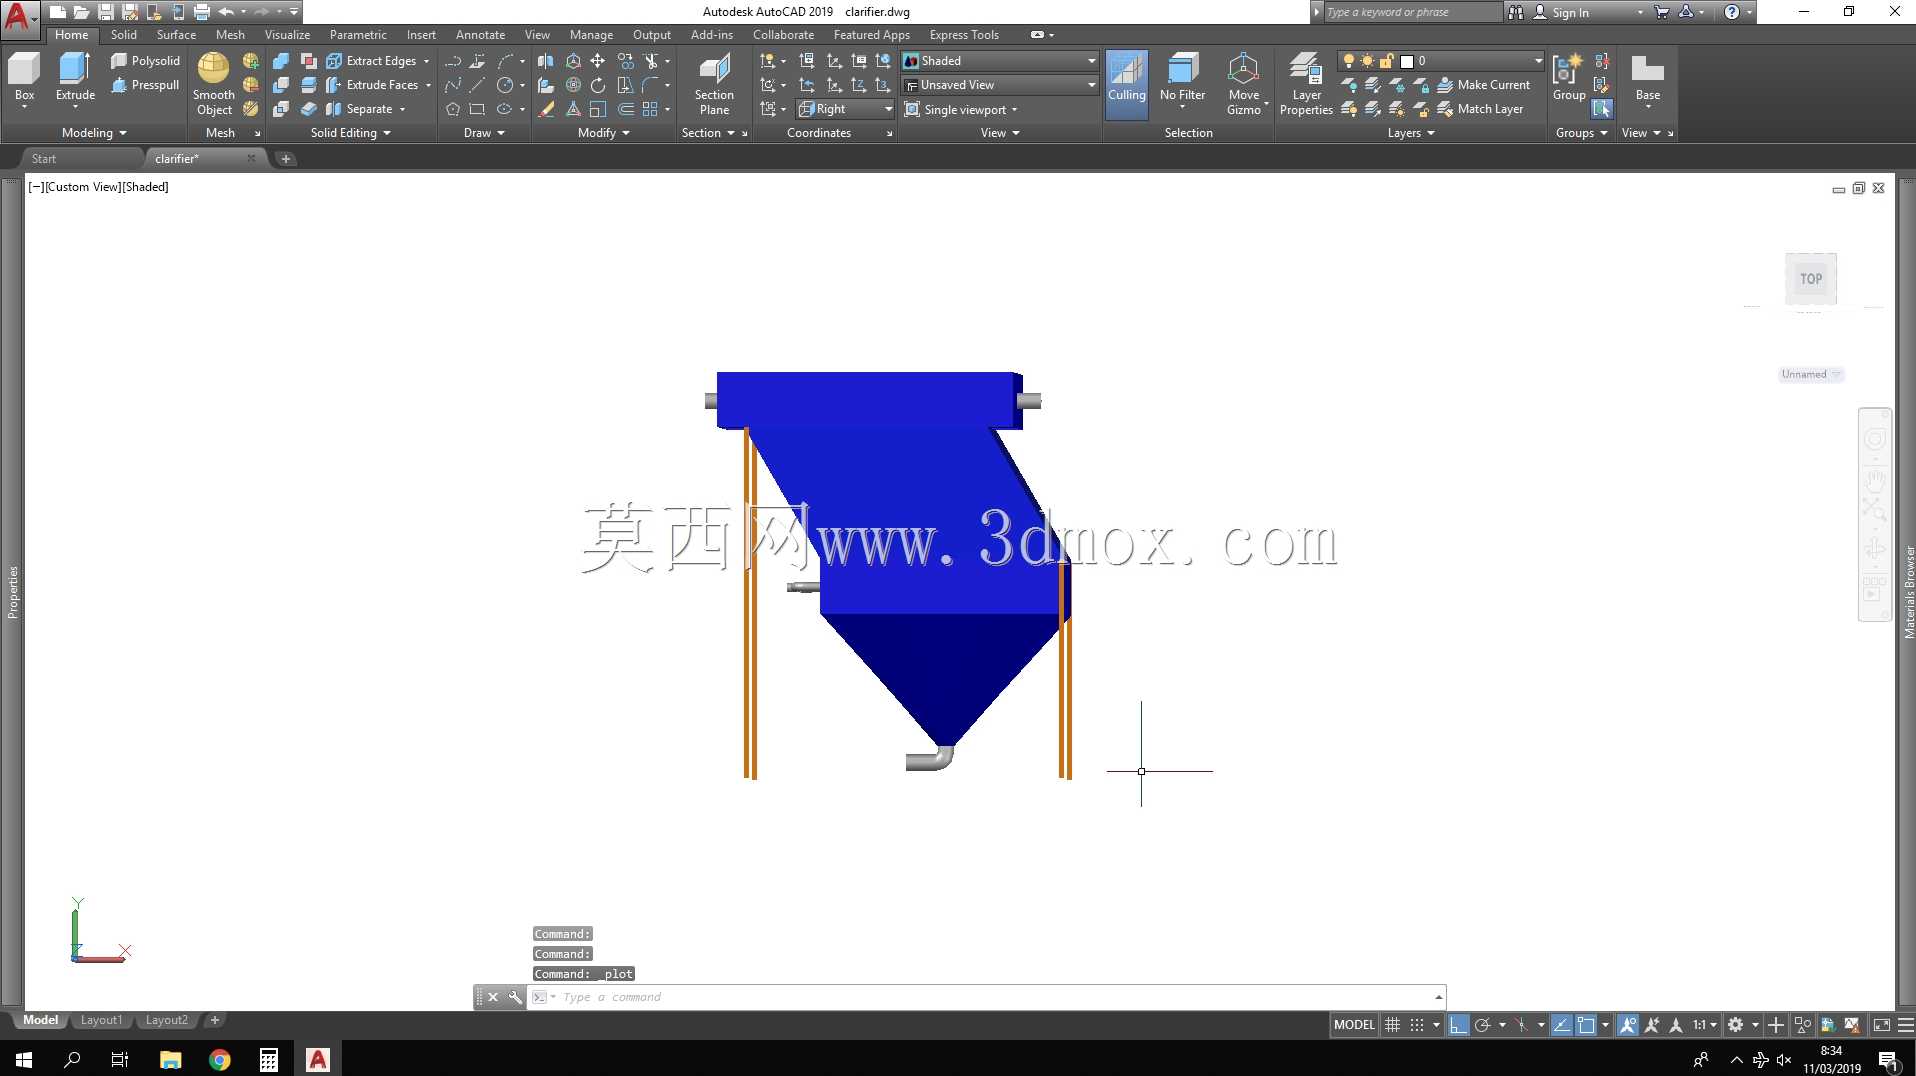The width and height of the screenshot is (1916, 1076).
Task: Toggle polar tracking in status bar
Action: click(x=1483, y=1025)
